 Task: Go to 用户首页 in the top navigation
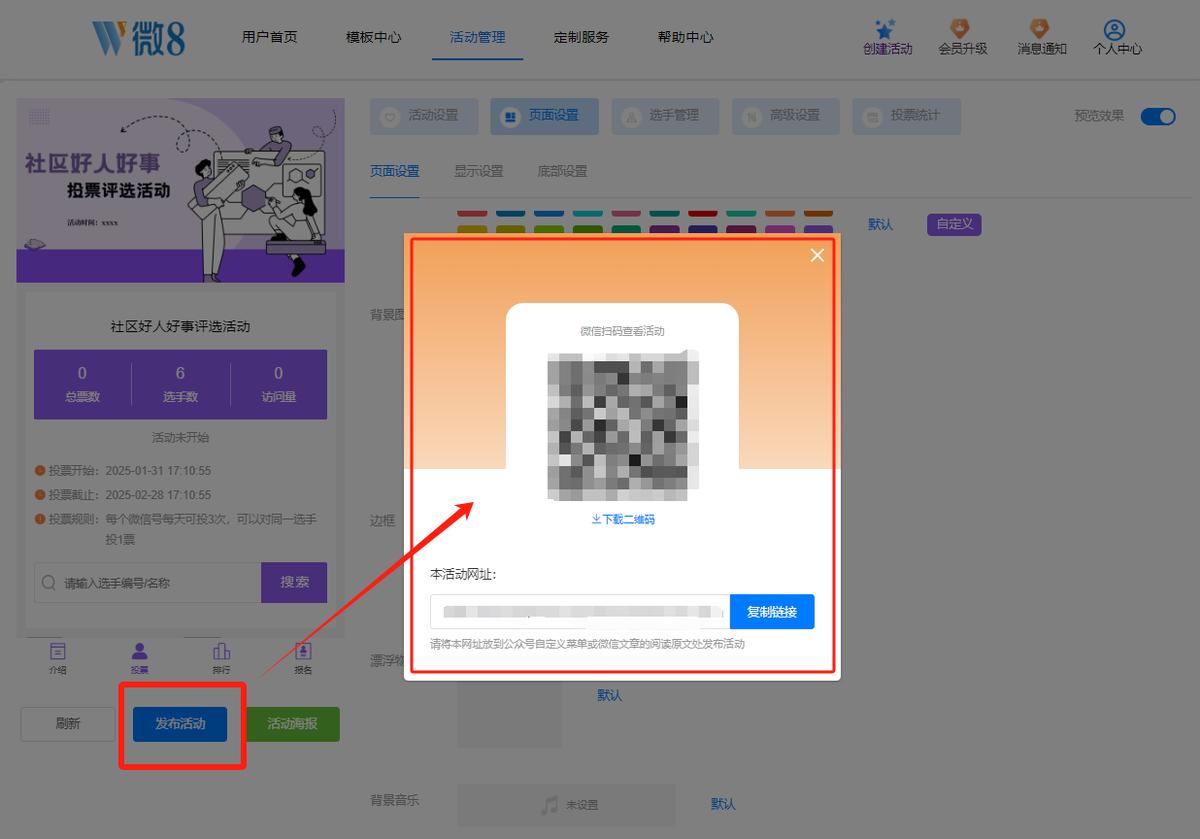[269, 37]
